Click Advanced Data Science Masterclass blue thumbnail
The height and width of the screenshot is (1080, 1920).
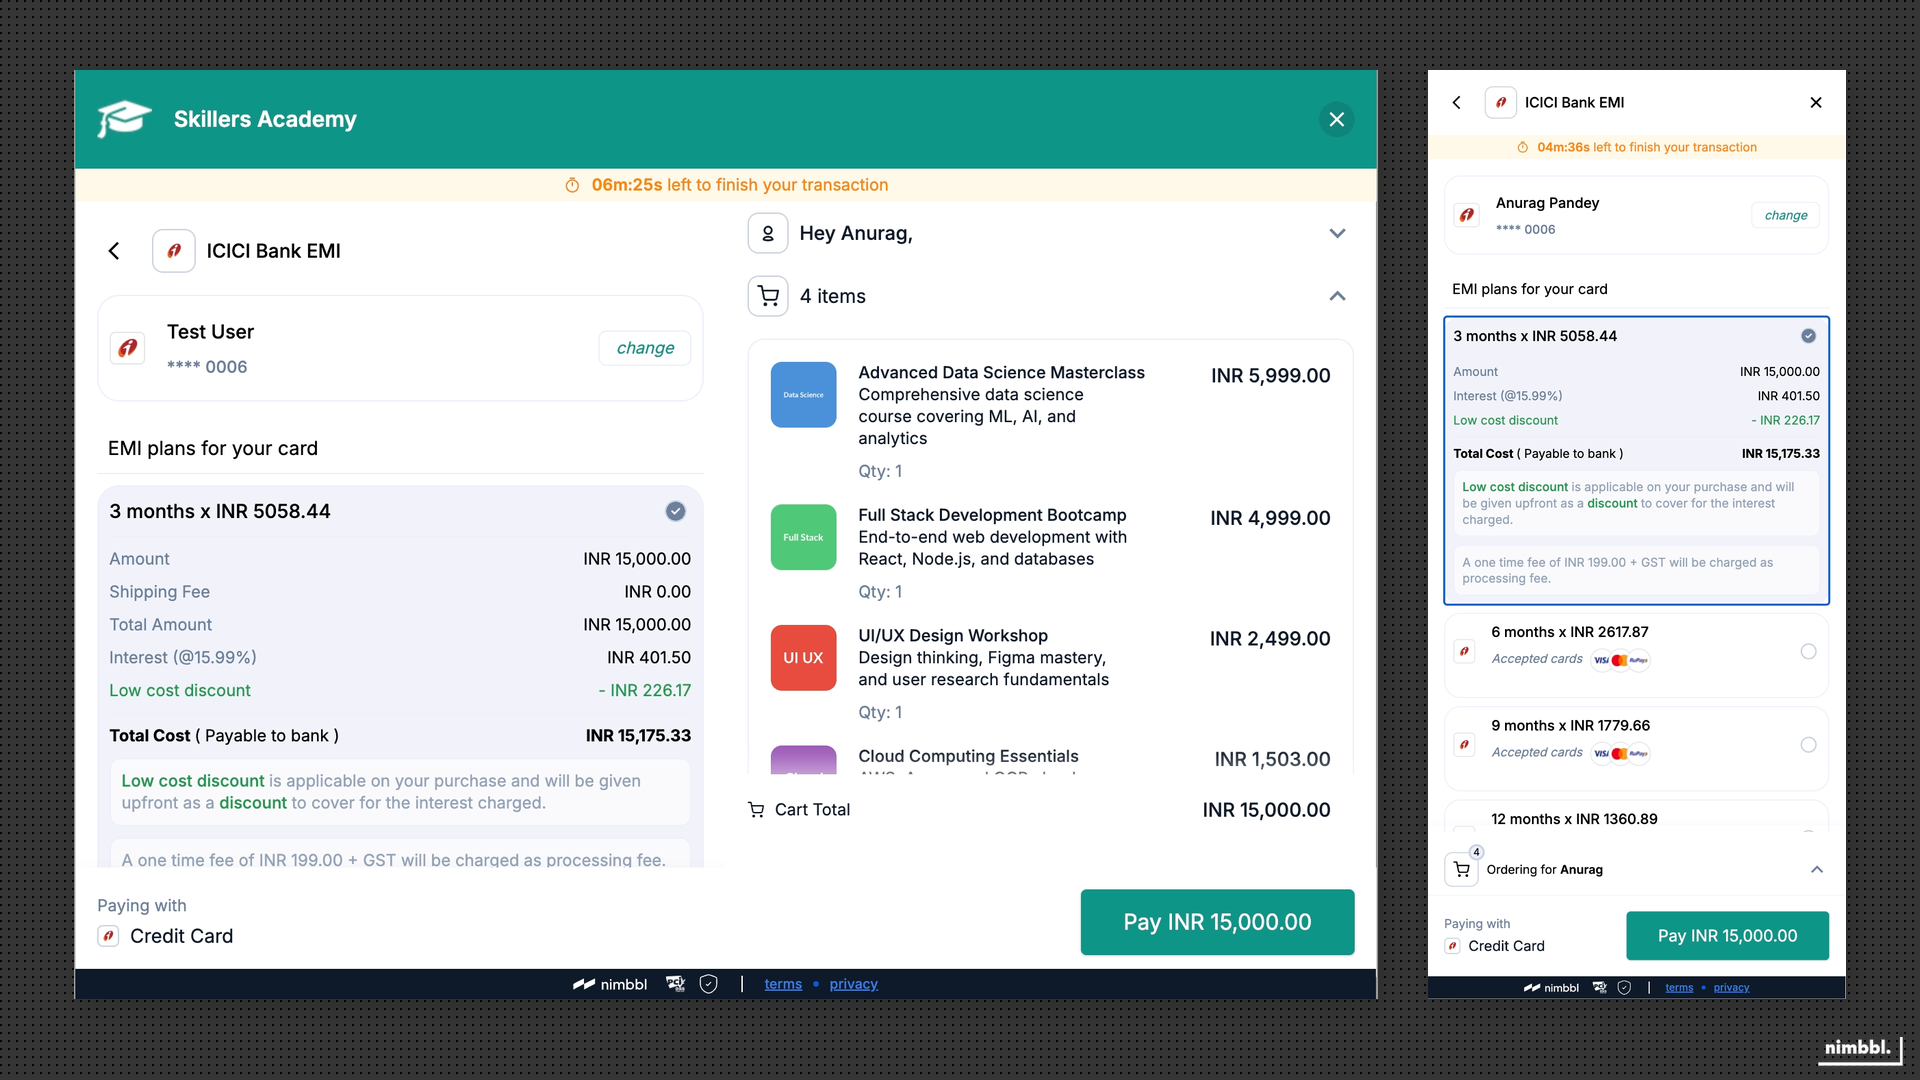point(803,395)
